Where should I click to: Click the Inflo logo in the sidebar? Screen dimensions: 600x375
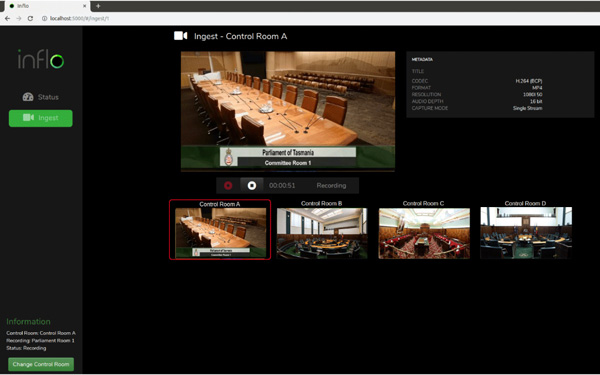(41, 59)
